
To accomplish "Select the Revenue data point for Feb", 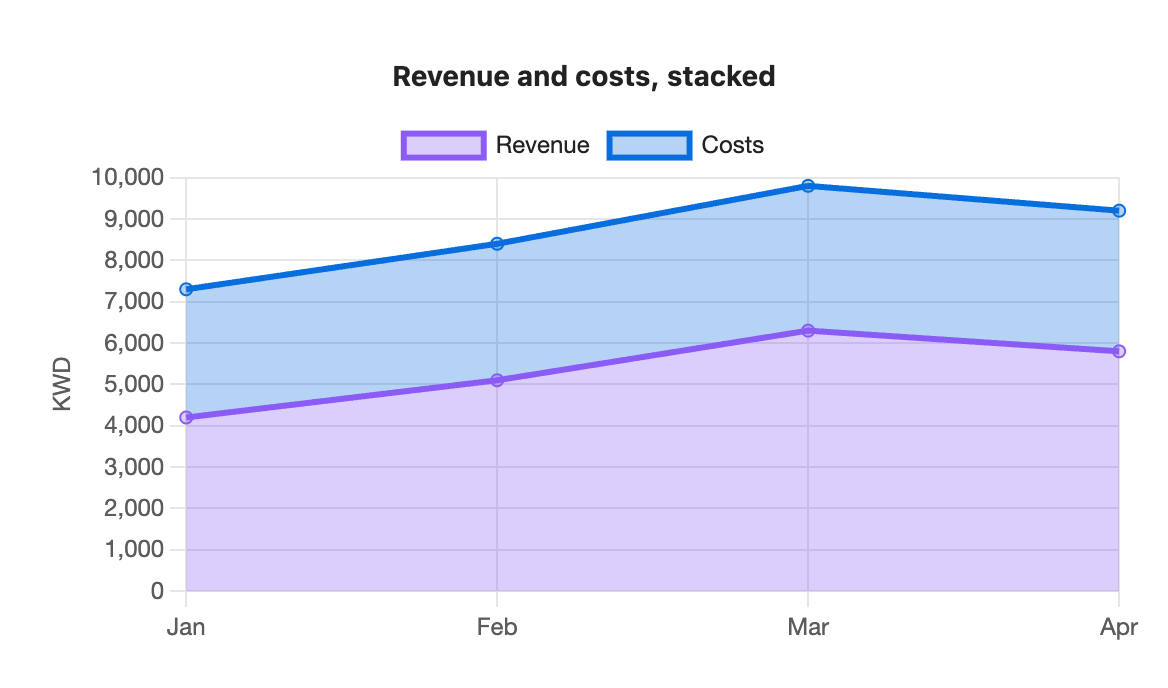I will (x=497, y=380).
